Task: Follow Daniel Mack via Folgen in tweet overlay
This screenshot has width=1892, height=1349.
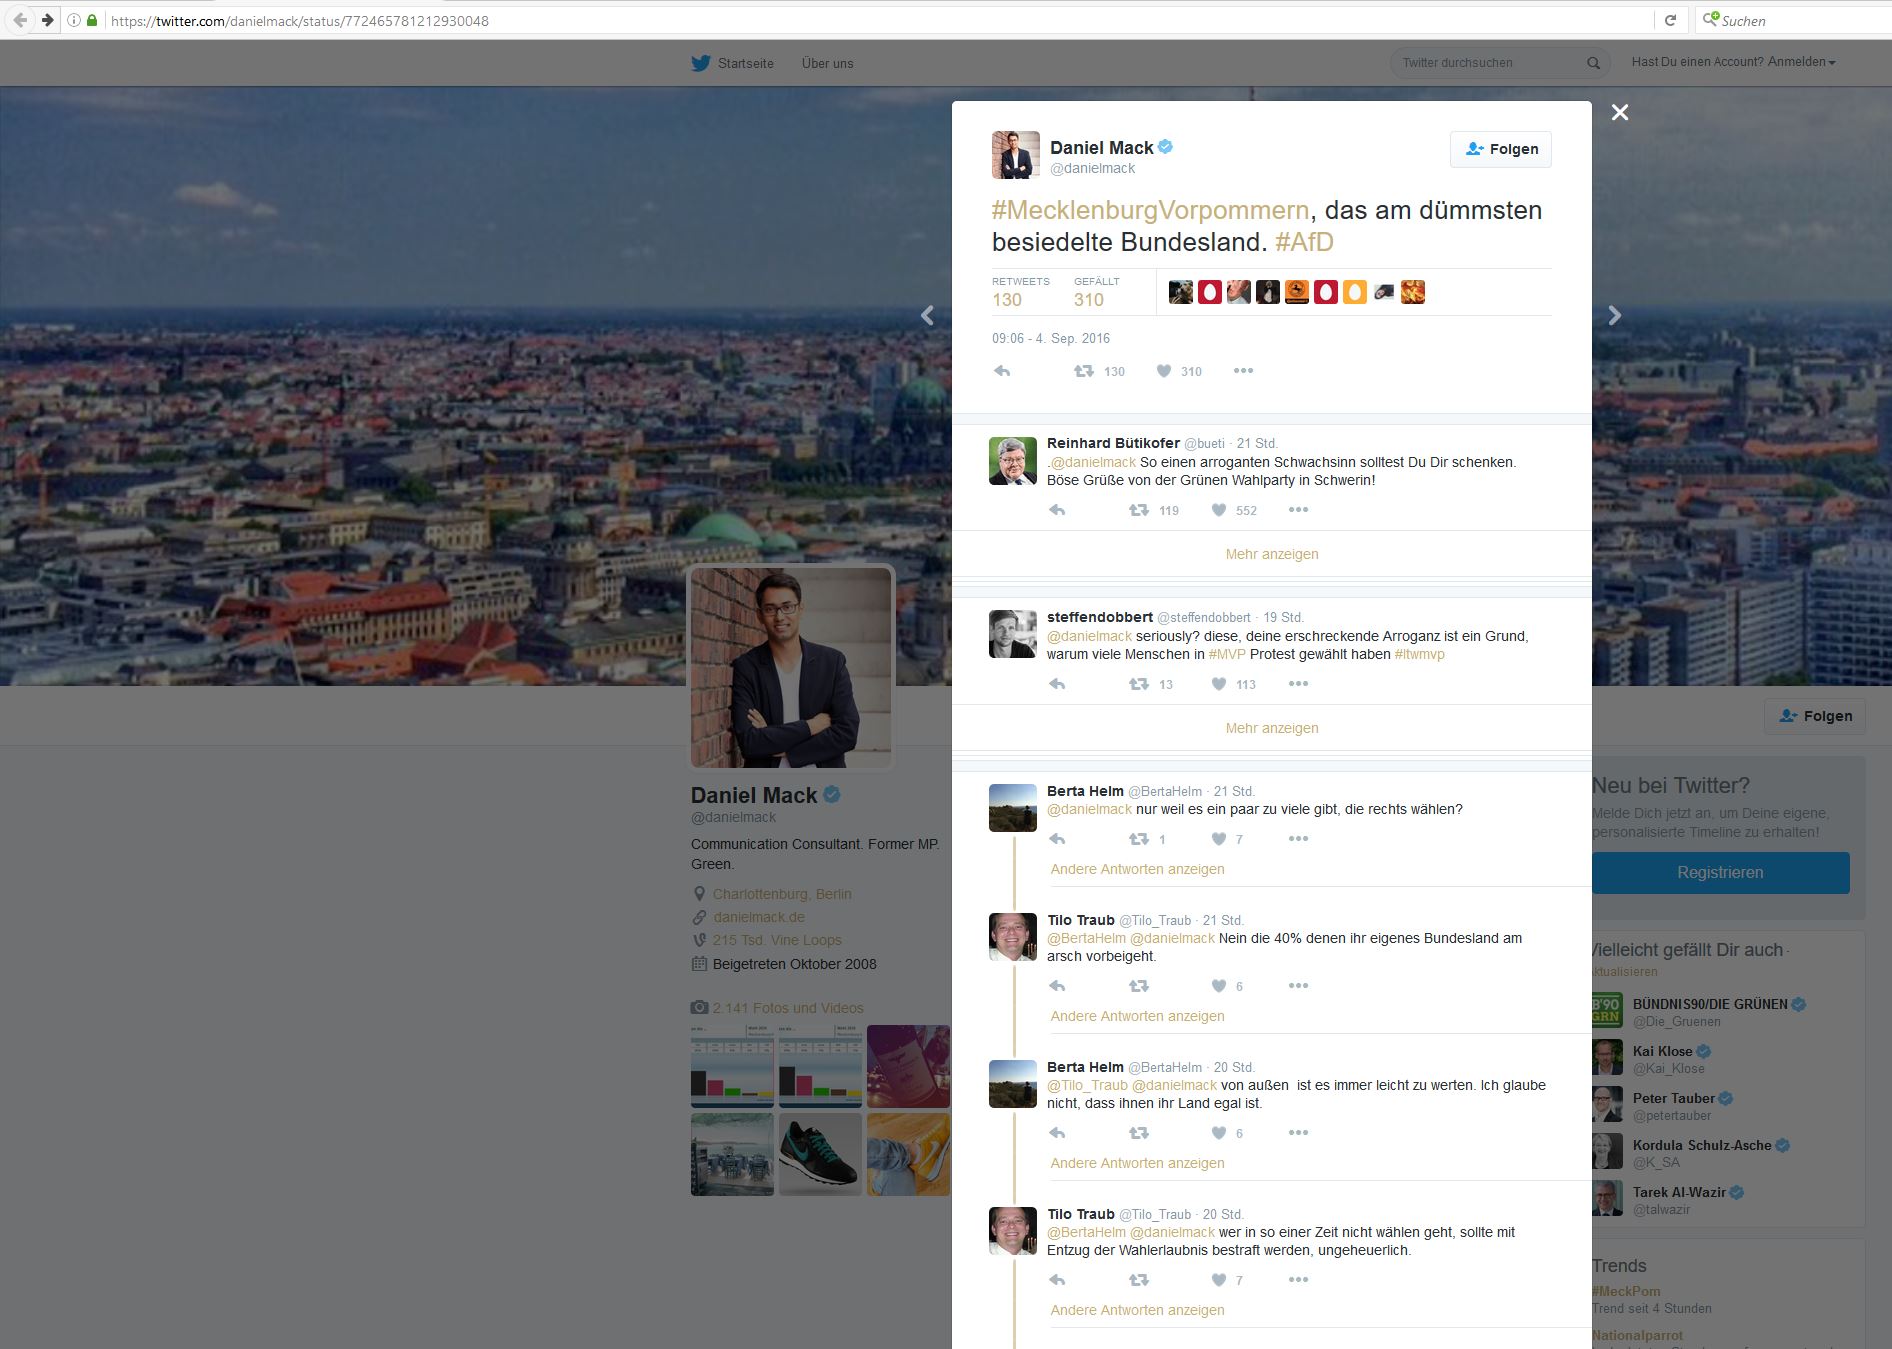Action: pyautogui.click(x=1501, y=149)
